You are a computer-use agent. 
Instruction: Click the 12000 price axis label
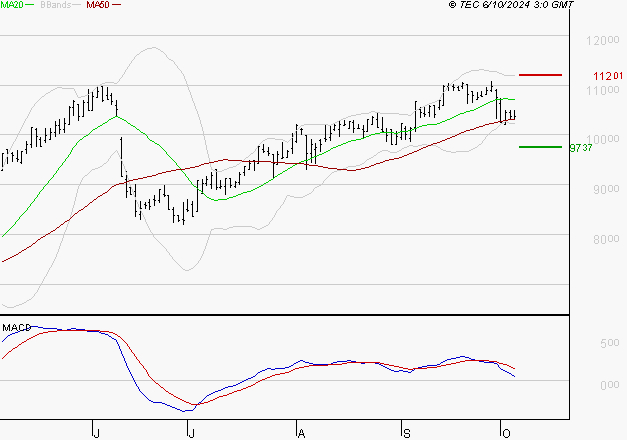(603, 40)
